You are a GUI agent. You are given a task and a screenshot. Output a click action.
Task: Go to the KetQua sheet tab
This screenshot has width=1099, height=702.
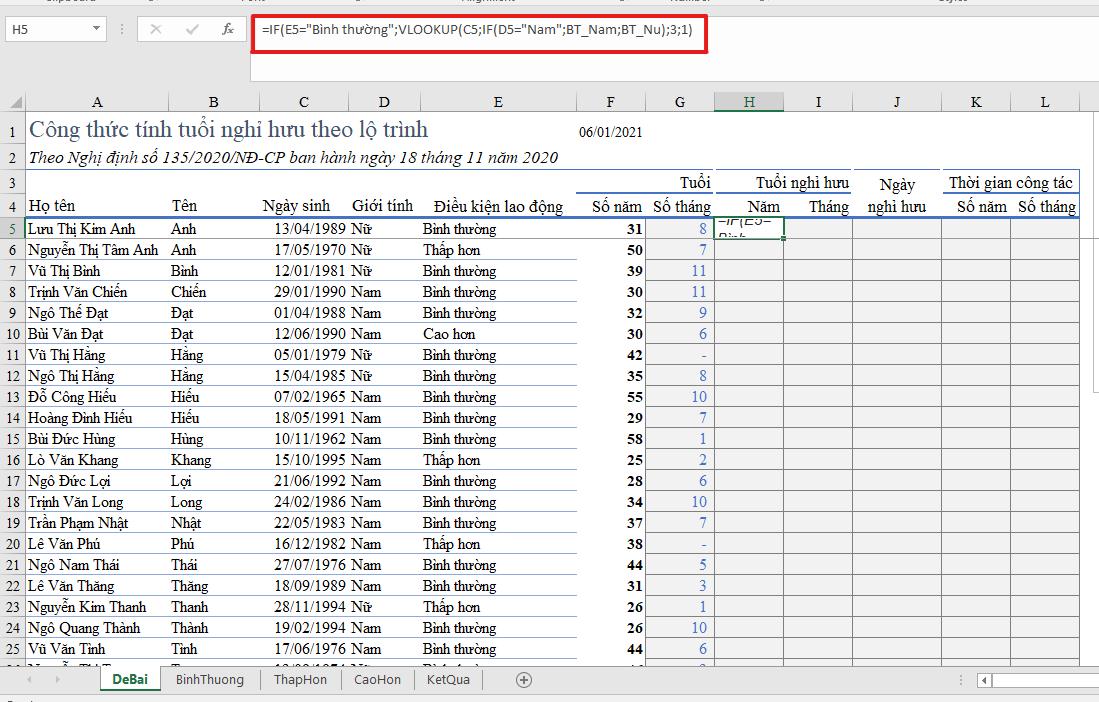pyautogui.click(x=447, y=680)
